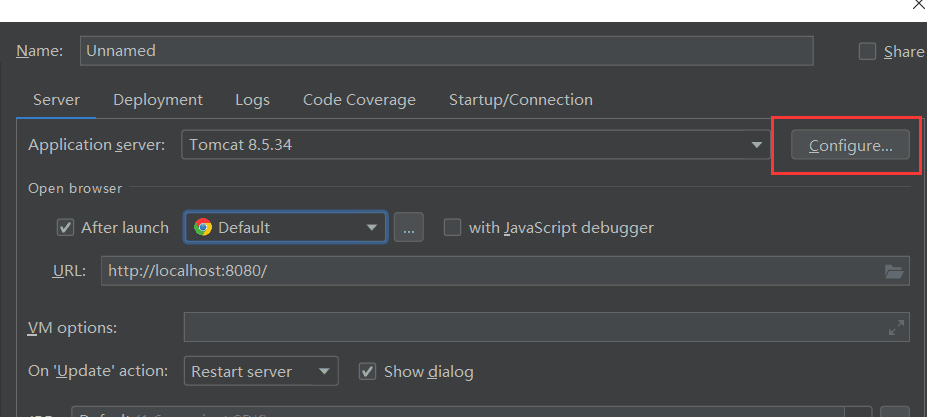The image size is (927, 417).
Task: Uncheck the Show dialog checkbox
Action: [367, 371]
